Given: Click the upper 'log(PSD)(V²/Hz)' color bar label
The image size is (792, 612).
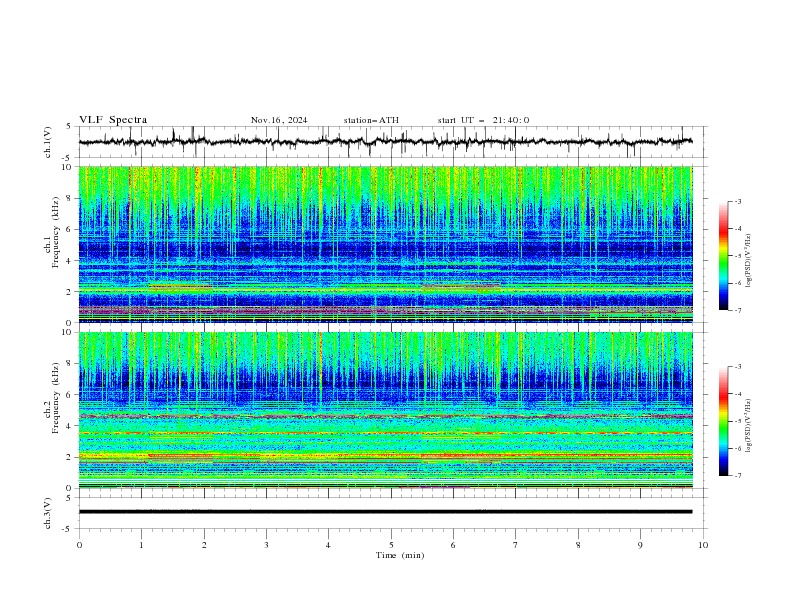Looking at the screenshot, I should click(748, 261).
